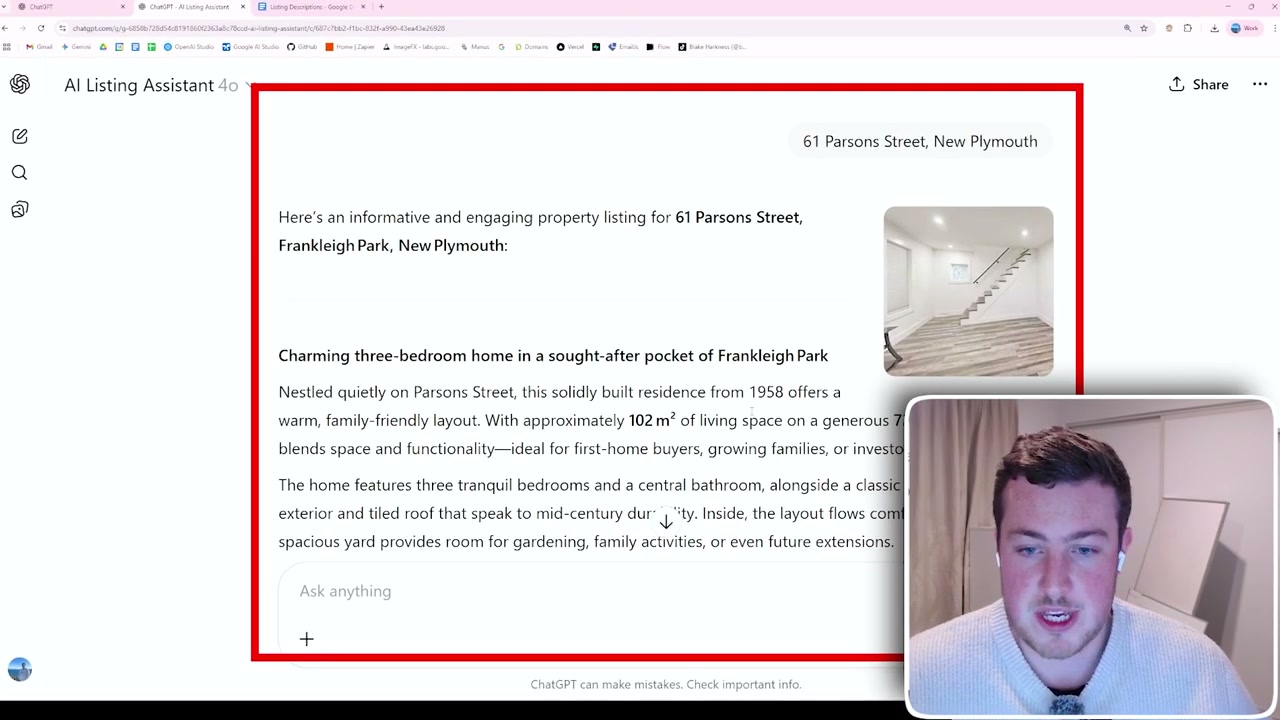Screen dimensions: 1280x720
Task: Open the ImageFX bookmark
Action: pos(416,47)
